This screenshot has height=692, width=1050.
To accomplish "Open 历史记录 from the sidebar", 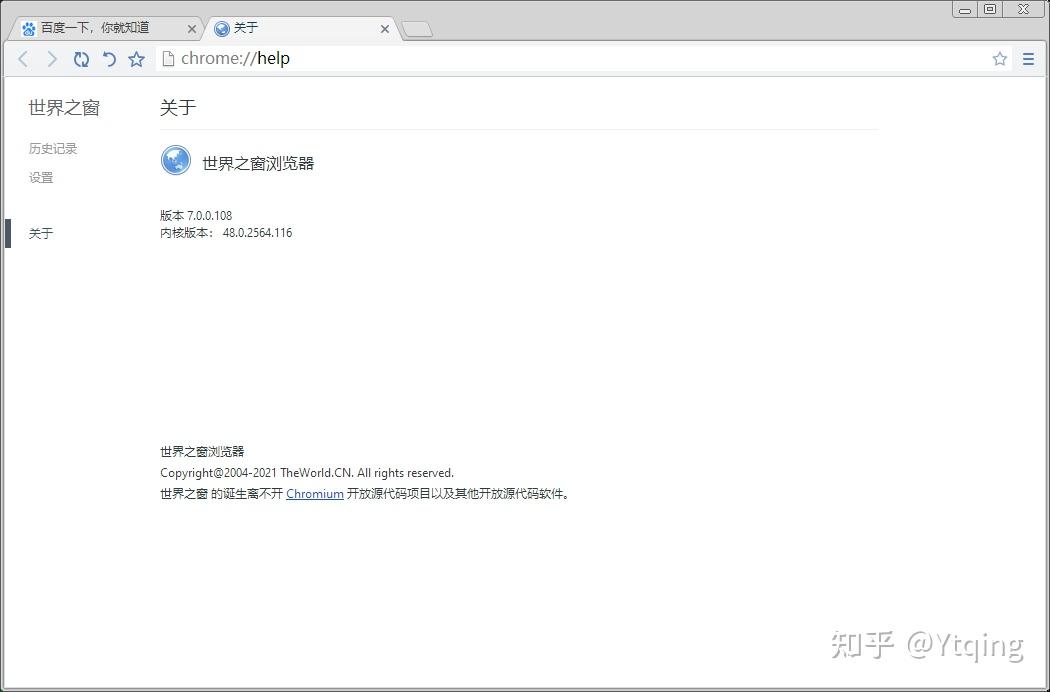I will click(52, 148).
